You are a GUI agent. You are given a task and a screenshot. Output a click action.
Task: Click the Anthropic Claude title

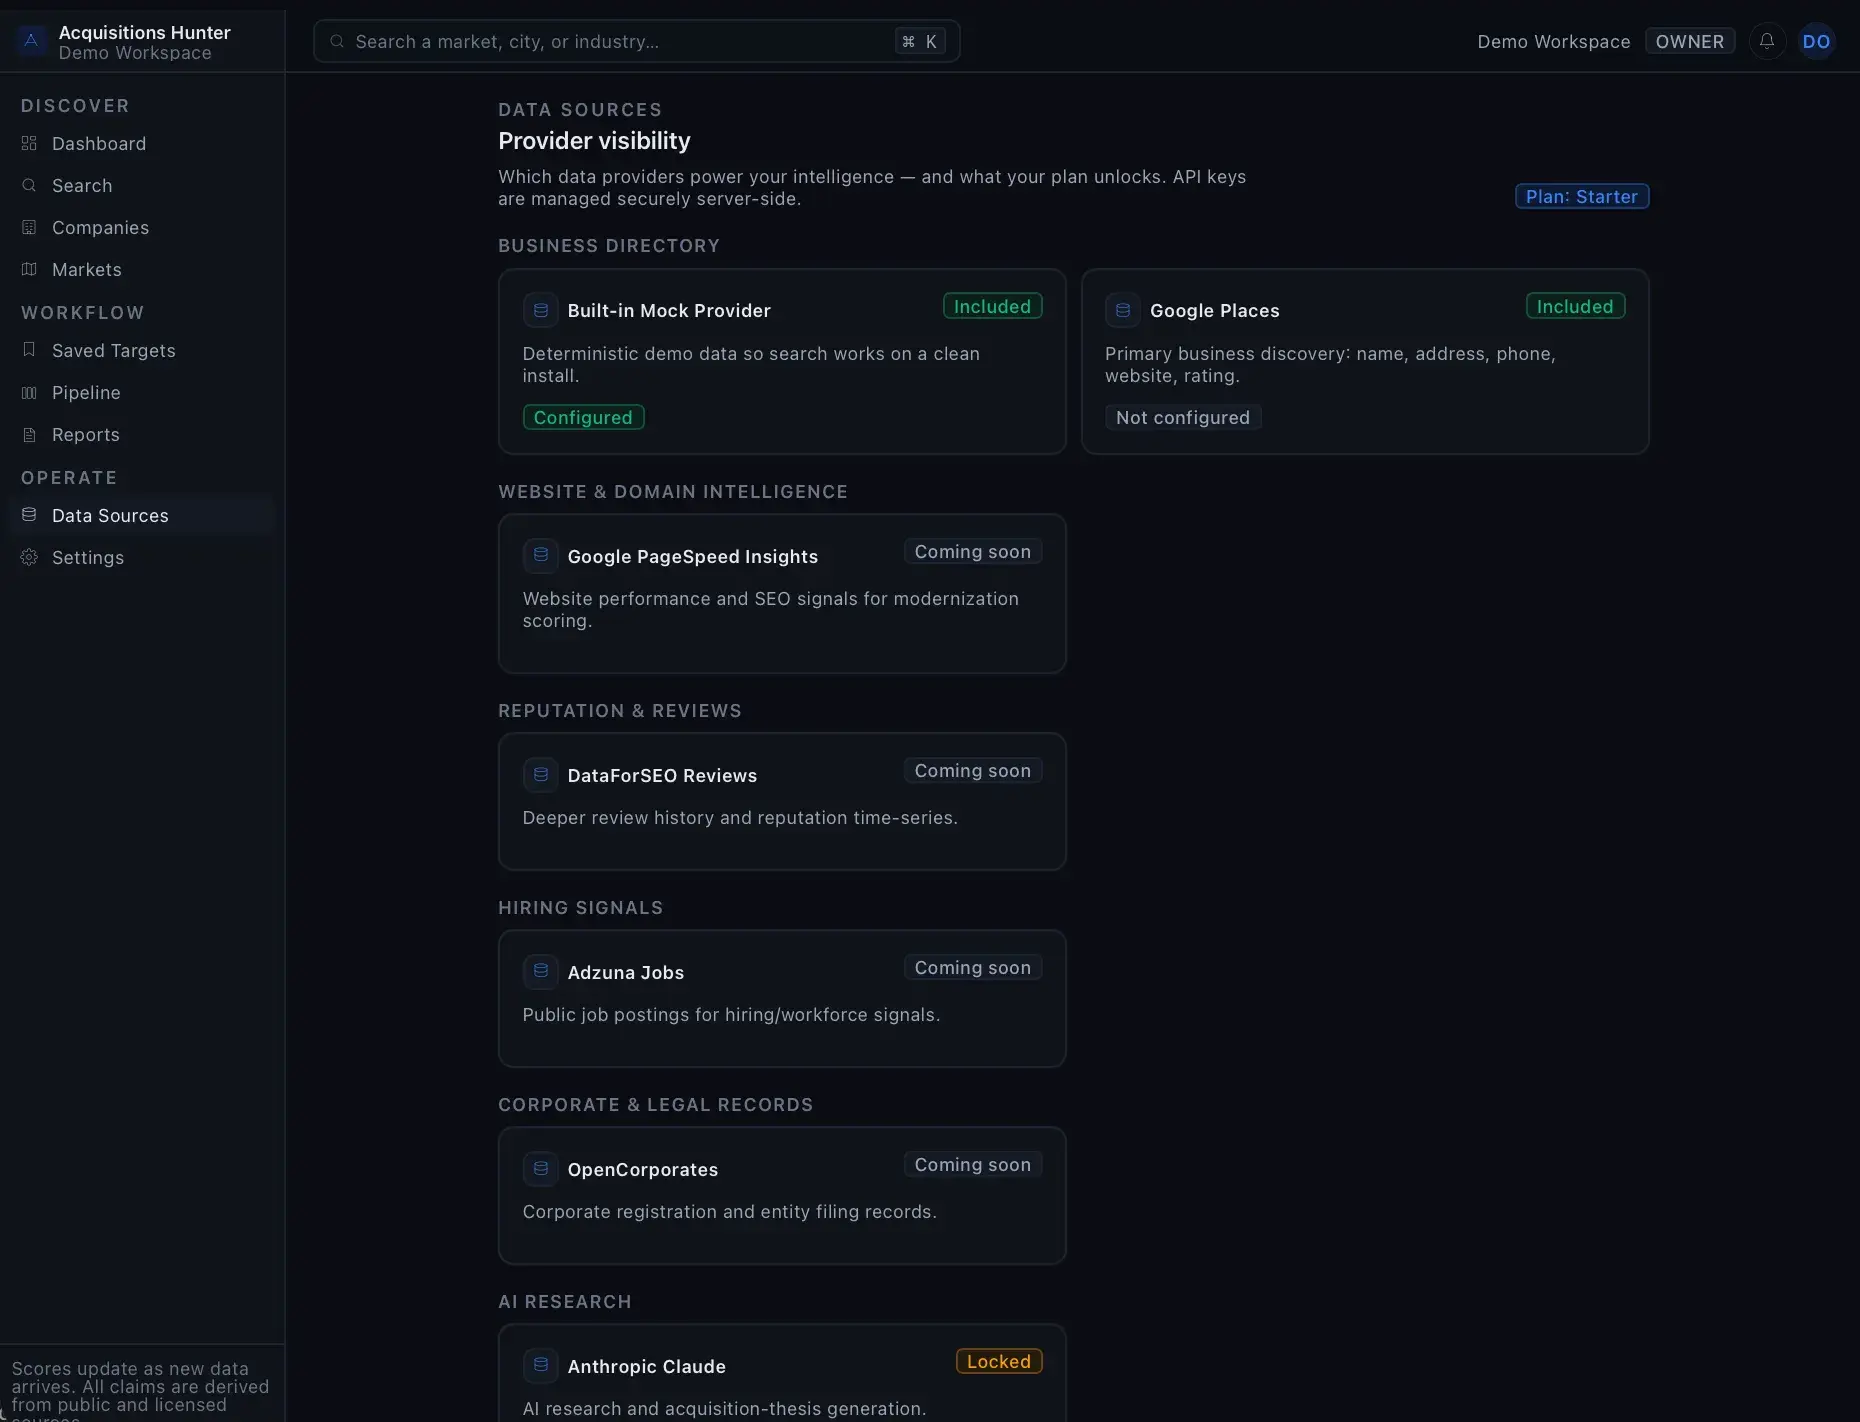646,1366
